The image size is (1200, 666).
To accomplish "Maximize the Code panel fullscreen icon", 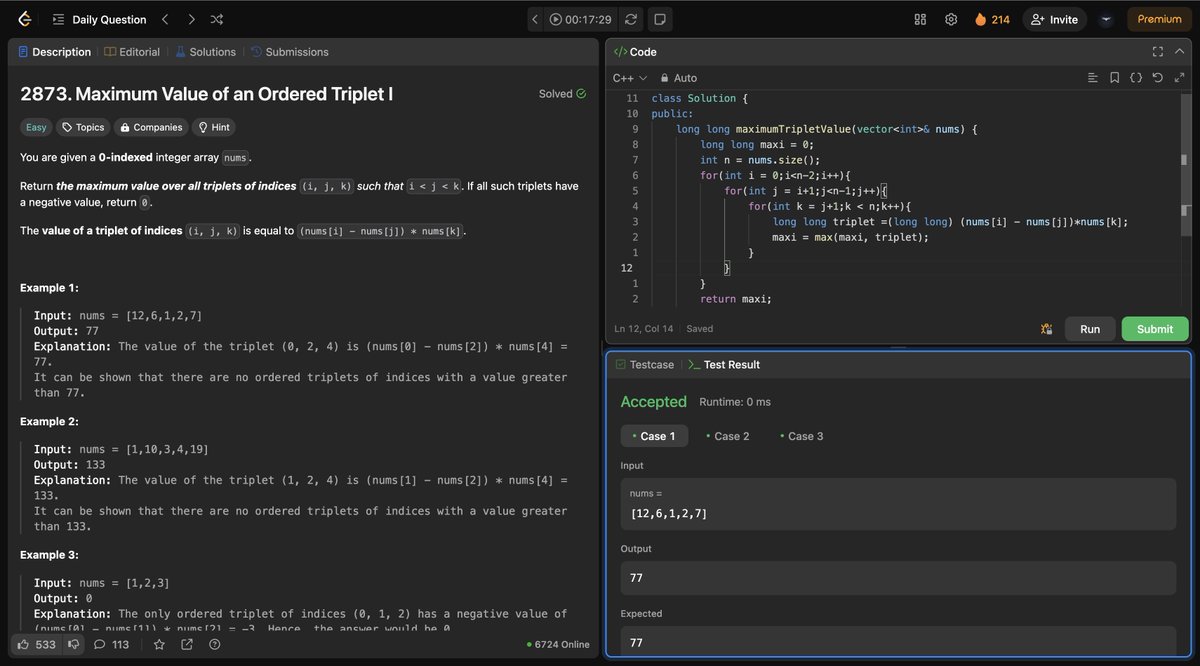I will pos(1157,52).
